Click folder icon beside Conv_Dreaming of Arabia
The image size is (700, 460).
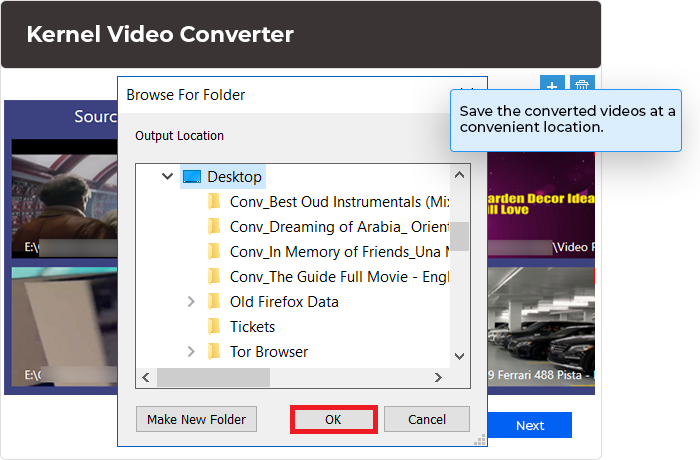[214, 226]
